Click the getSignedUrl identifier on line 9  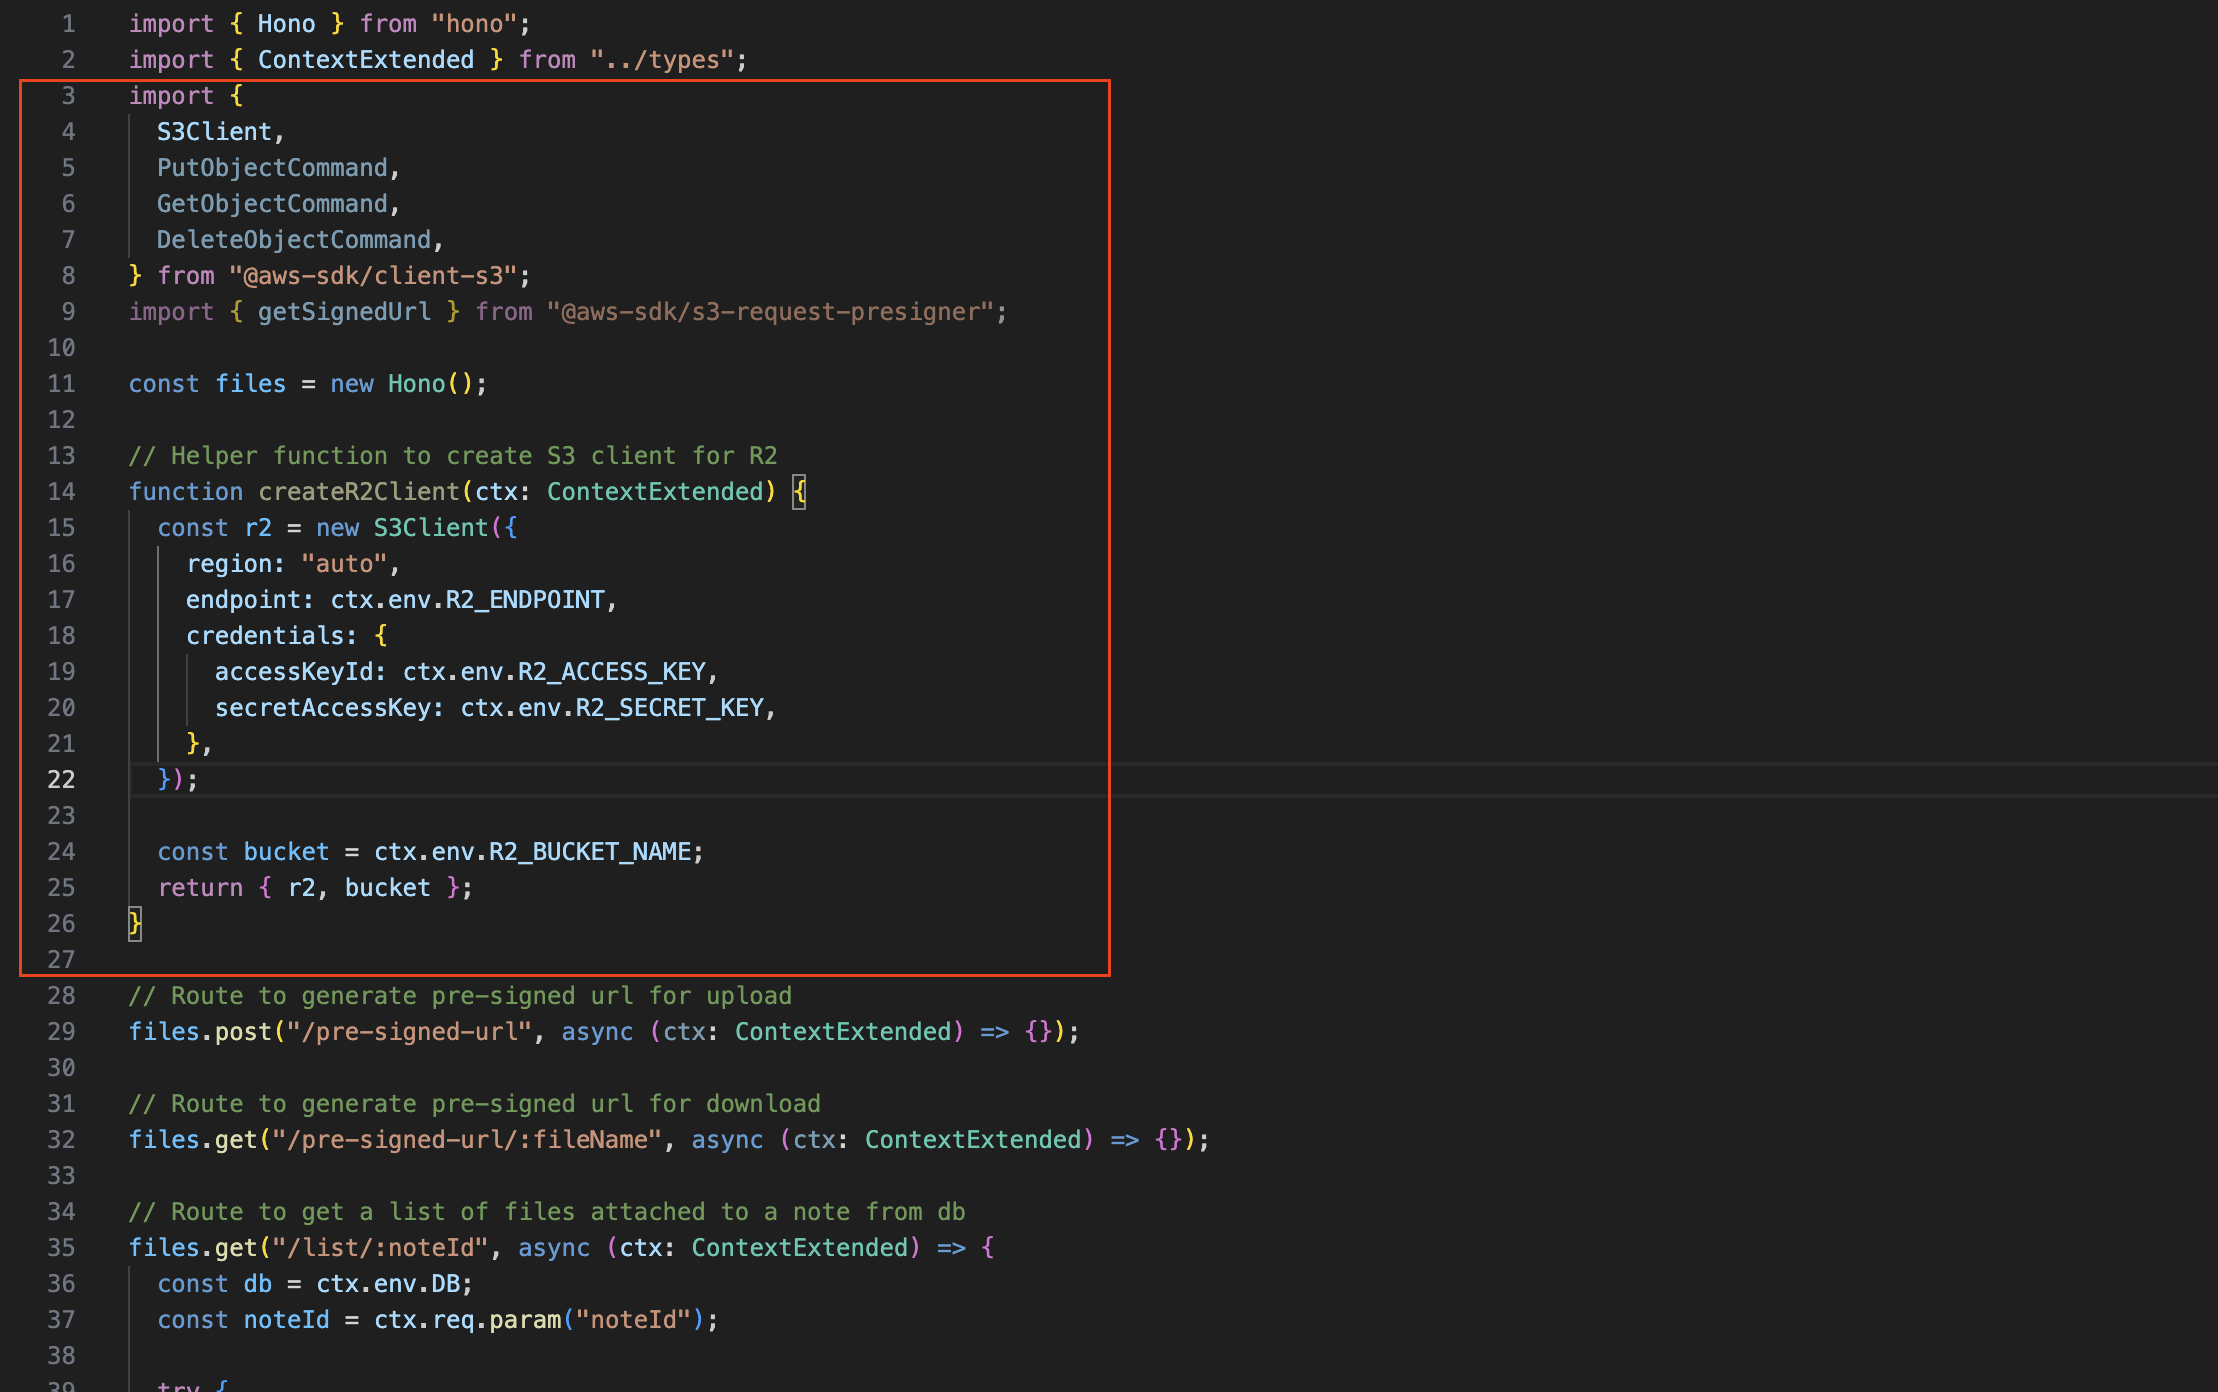(x=344, y=312)
